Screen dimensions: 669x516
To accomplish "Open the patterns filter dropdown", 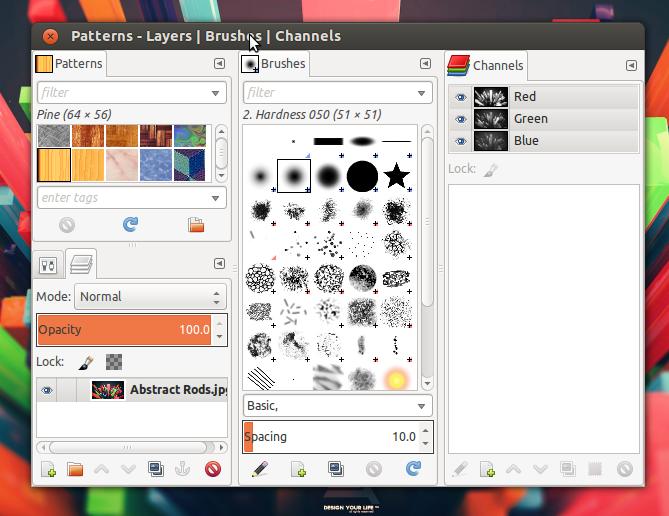I will coord(216,93).
